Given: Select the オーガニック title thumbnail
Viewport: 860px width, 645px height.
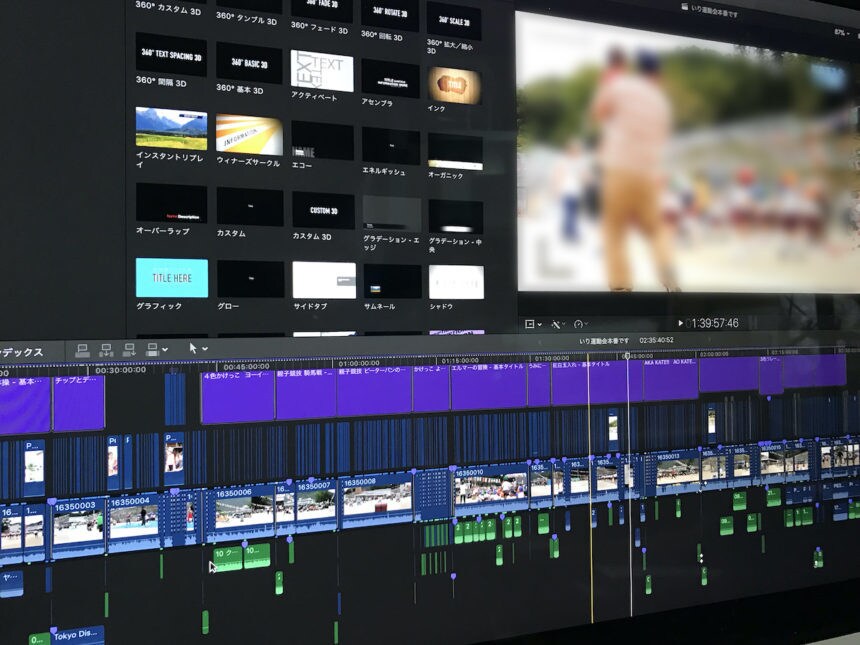Looking at the screenshot, I should [455, 151].
